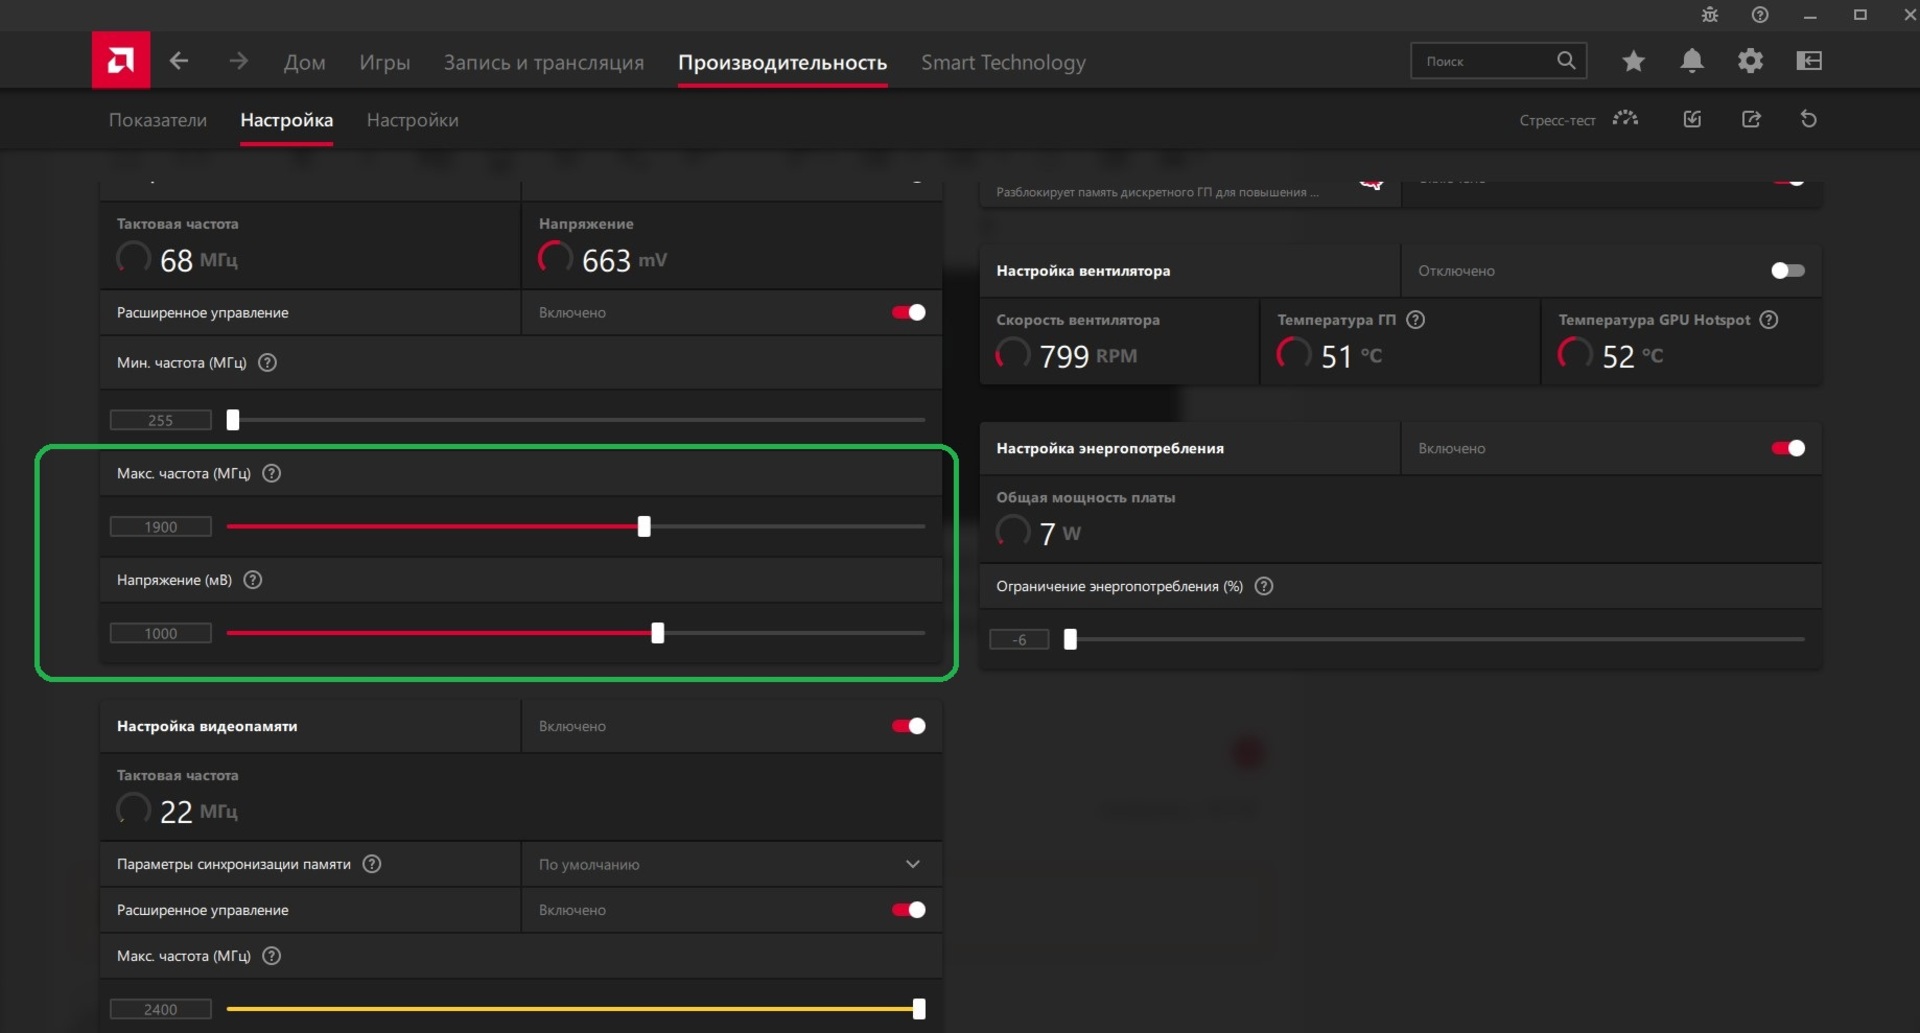Expand Параметры синхронизации памяти dropdown
This screenshot has width=1920, height=1033.
pyautogui.click(x=912, y=864)
